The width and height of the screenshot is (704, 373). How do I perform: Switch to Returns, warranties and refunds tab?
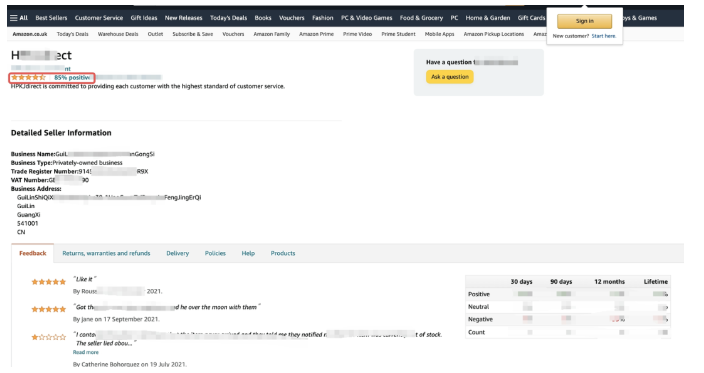coord(106,254)
